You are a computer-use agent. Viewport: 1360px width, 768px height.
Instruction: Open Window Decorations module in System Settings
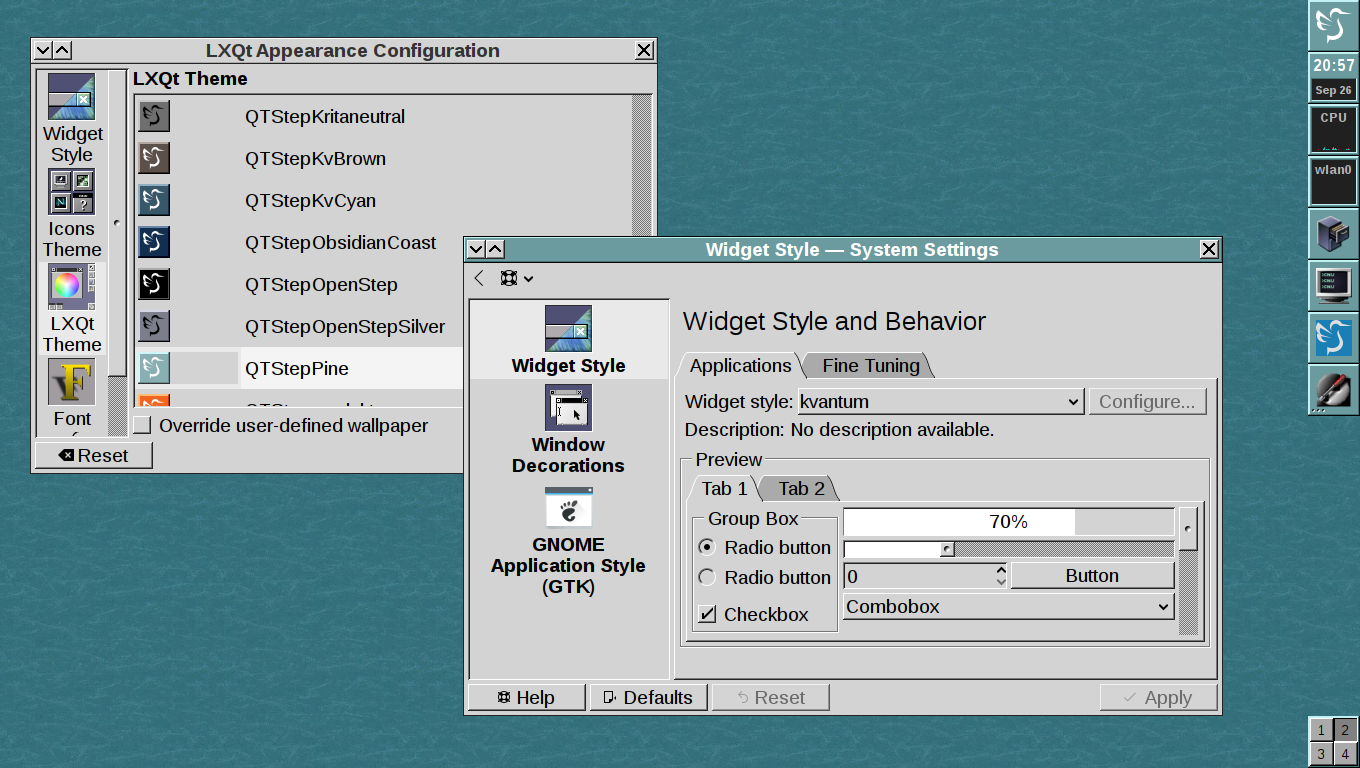[568, 429]
